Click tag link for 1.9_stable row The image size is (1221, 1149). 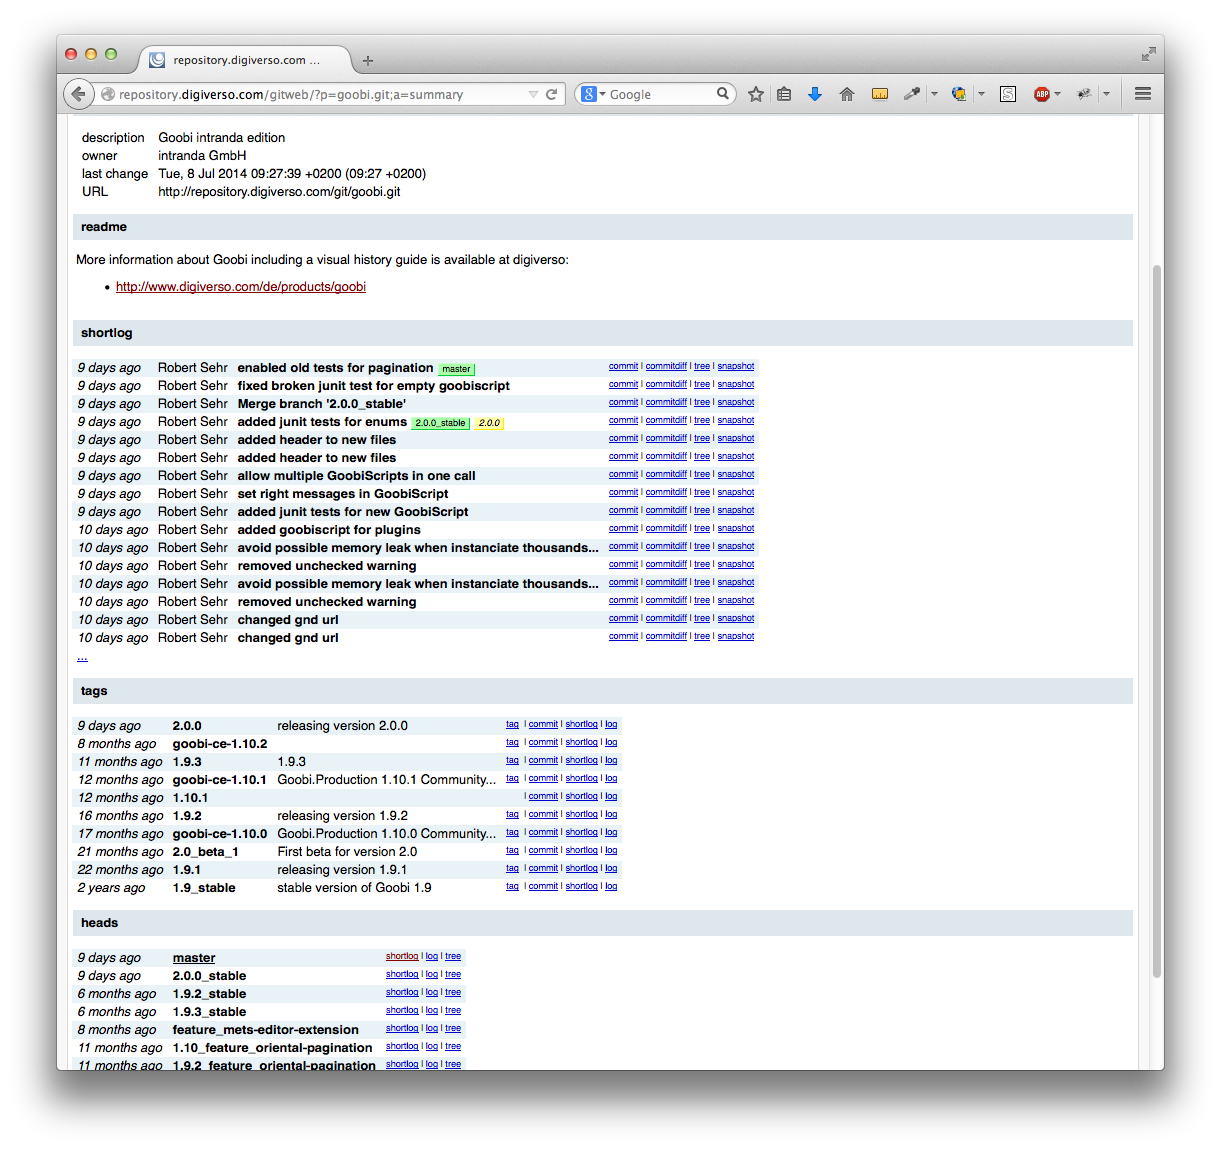(512, 887)
